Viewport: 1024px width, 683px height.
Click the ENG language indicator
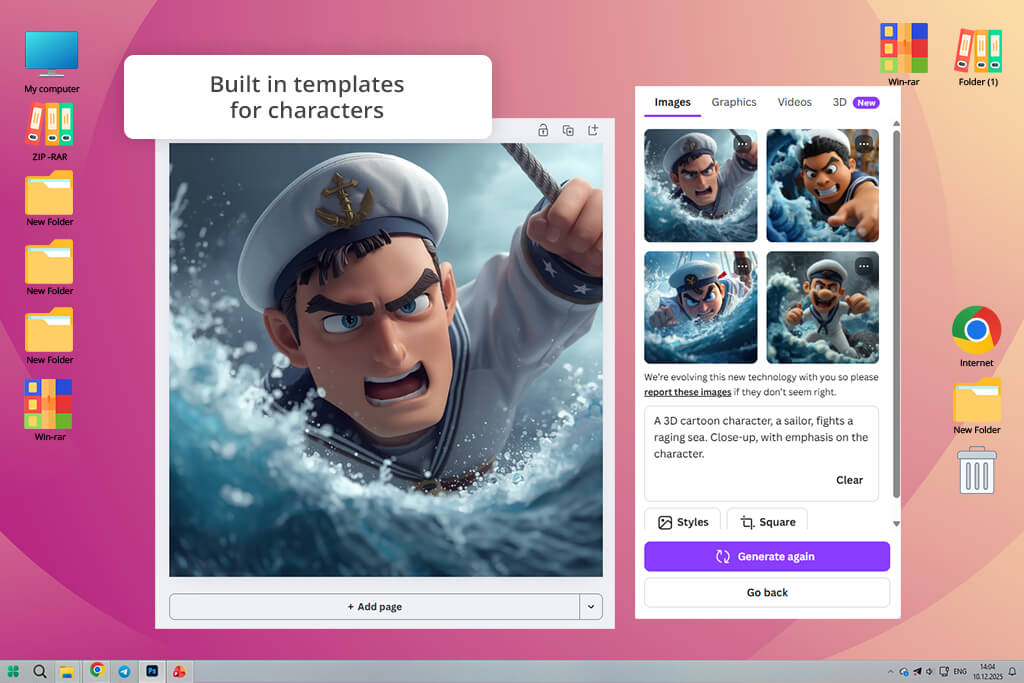click(960, 671)
